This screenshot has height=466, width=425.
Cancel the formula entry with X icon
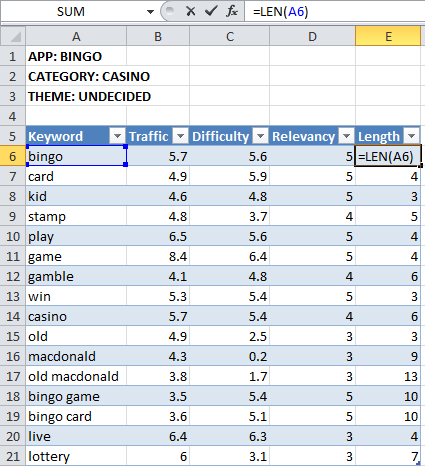[191, 11]
